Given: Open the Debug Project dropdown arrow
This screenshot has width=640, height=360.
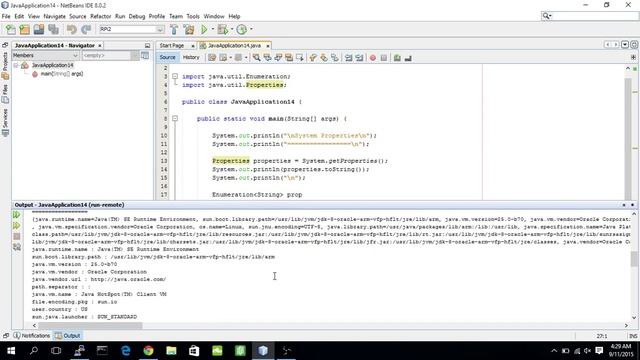Looking at the screenshot, I should point(232,29).
